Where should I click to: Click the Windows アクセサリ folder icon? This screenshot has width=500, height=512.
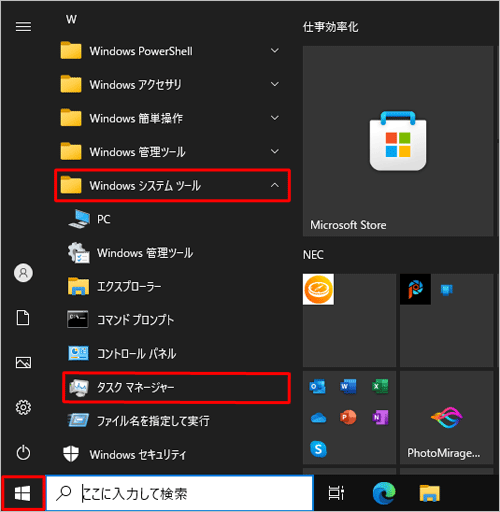pos(71,84)
